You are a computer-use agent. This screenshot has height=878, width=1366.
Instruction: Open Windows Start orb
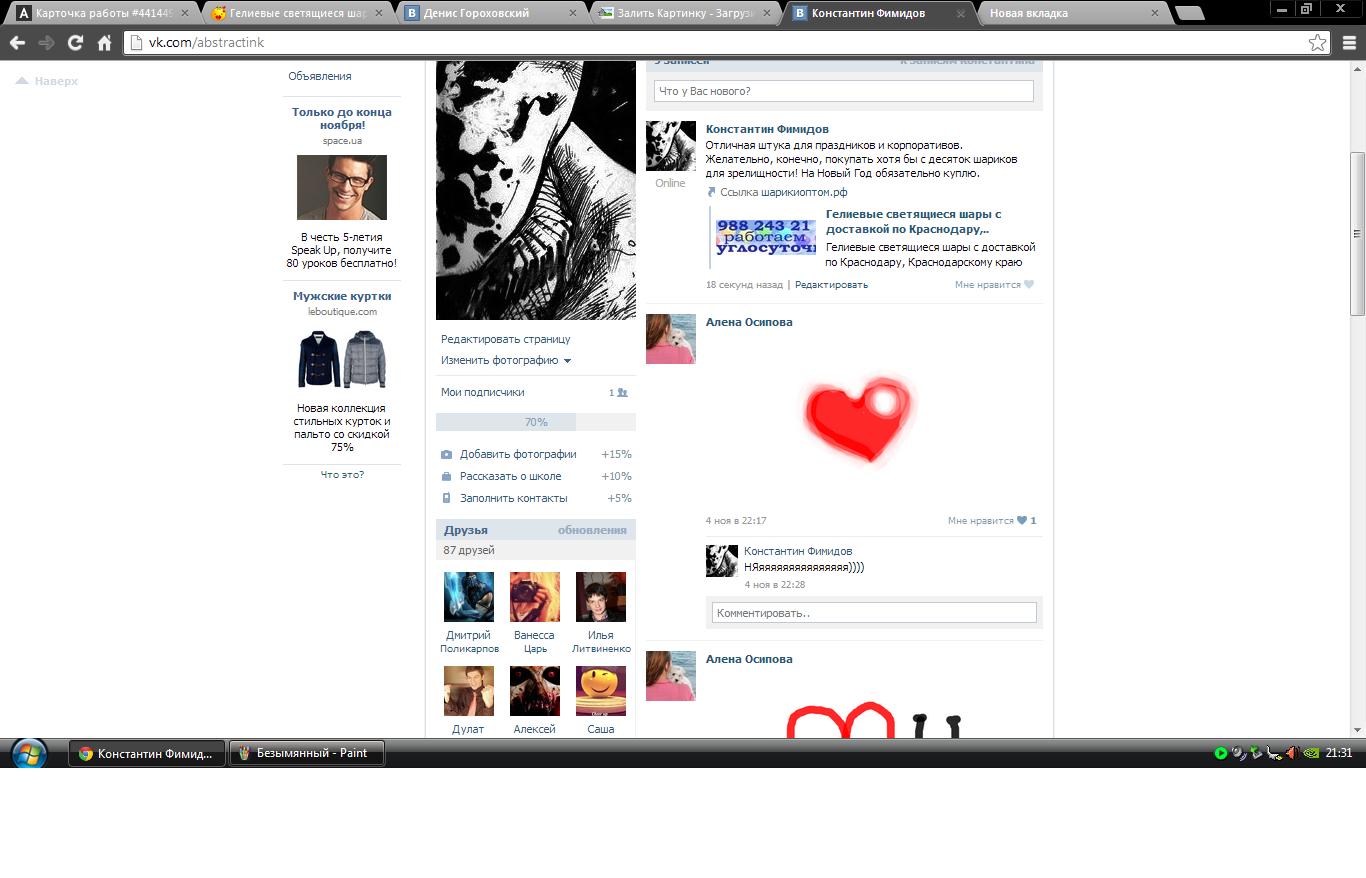coord(28,753)
